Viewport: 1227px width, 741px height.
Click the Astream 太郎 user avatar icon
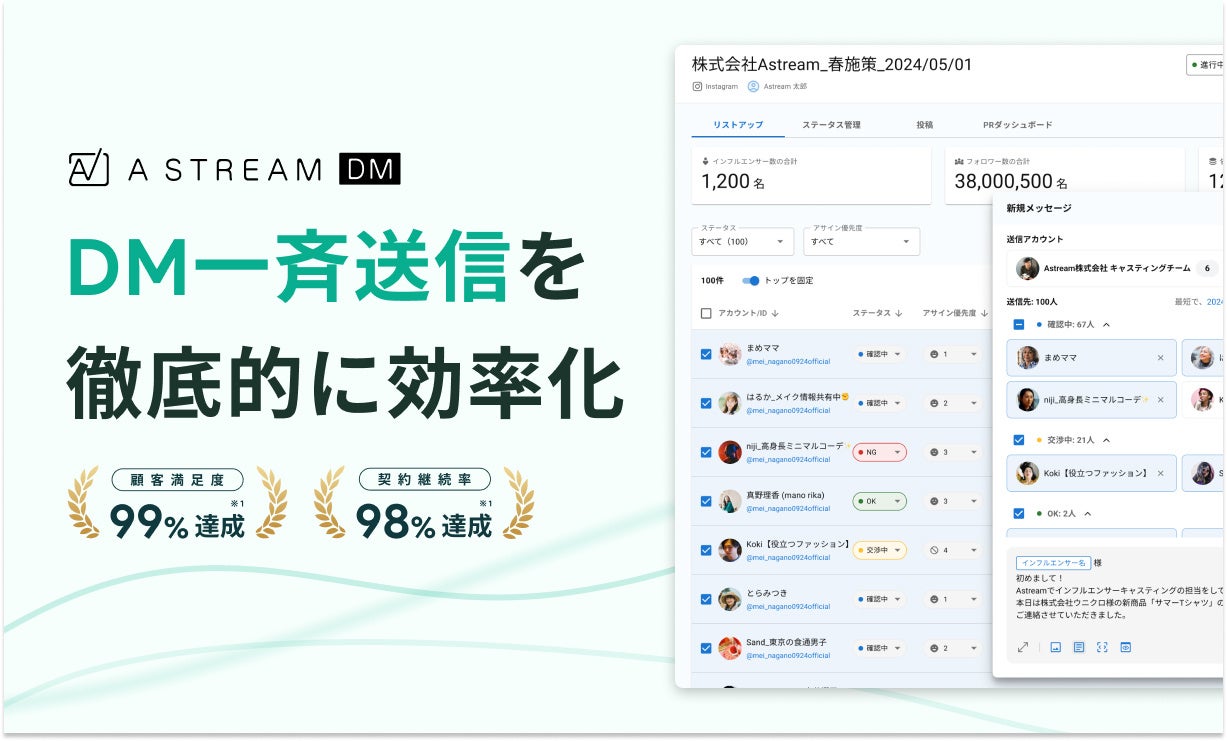(753, 87)
